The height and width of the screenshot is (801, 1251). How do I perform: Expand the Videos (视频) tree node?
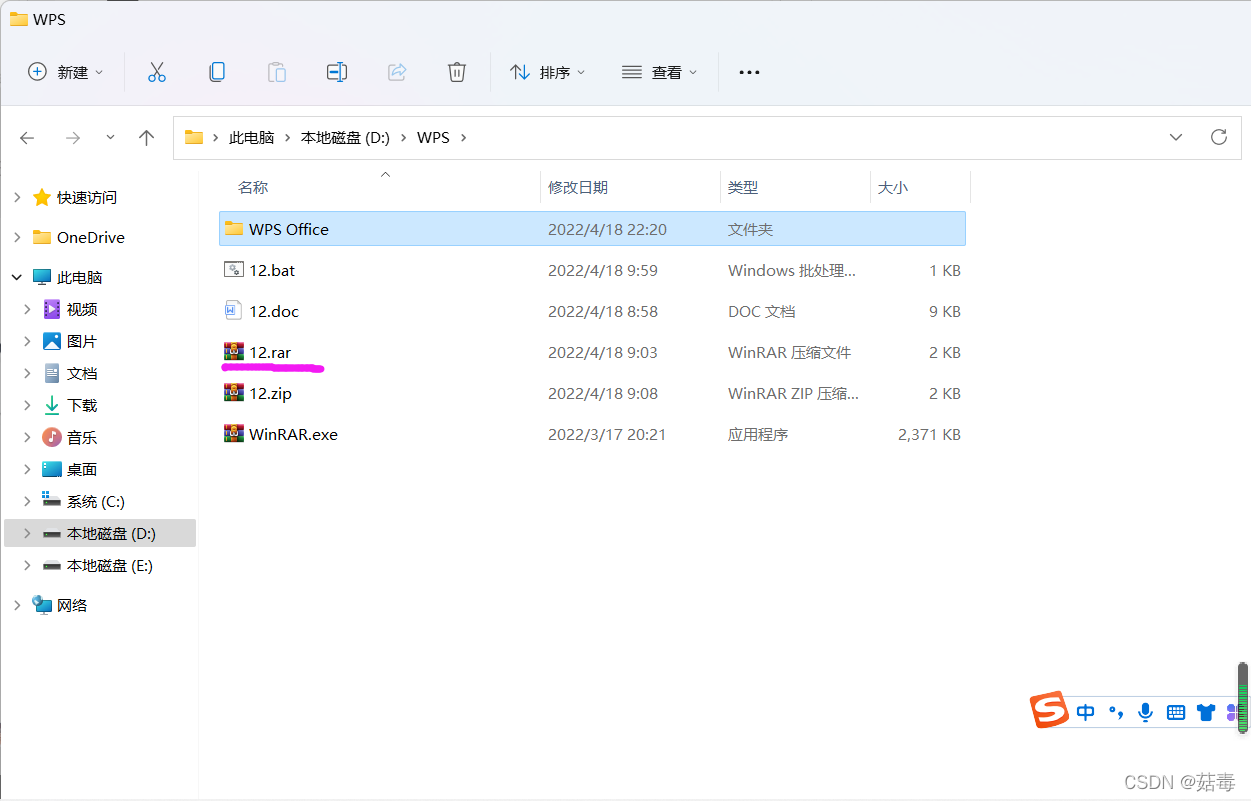[28, 310]
